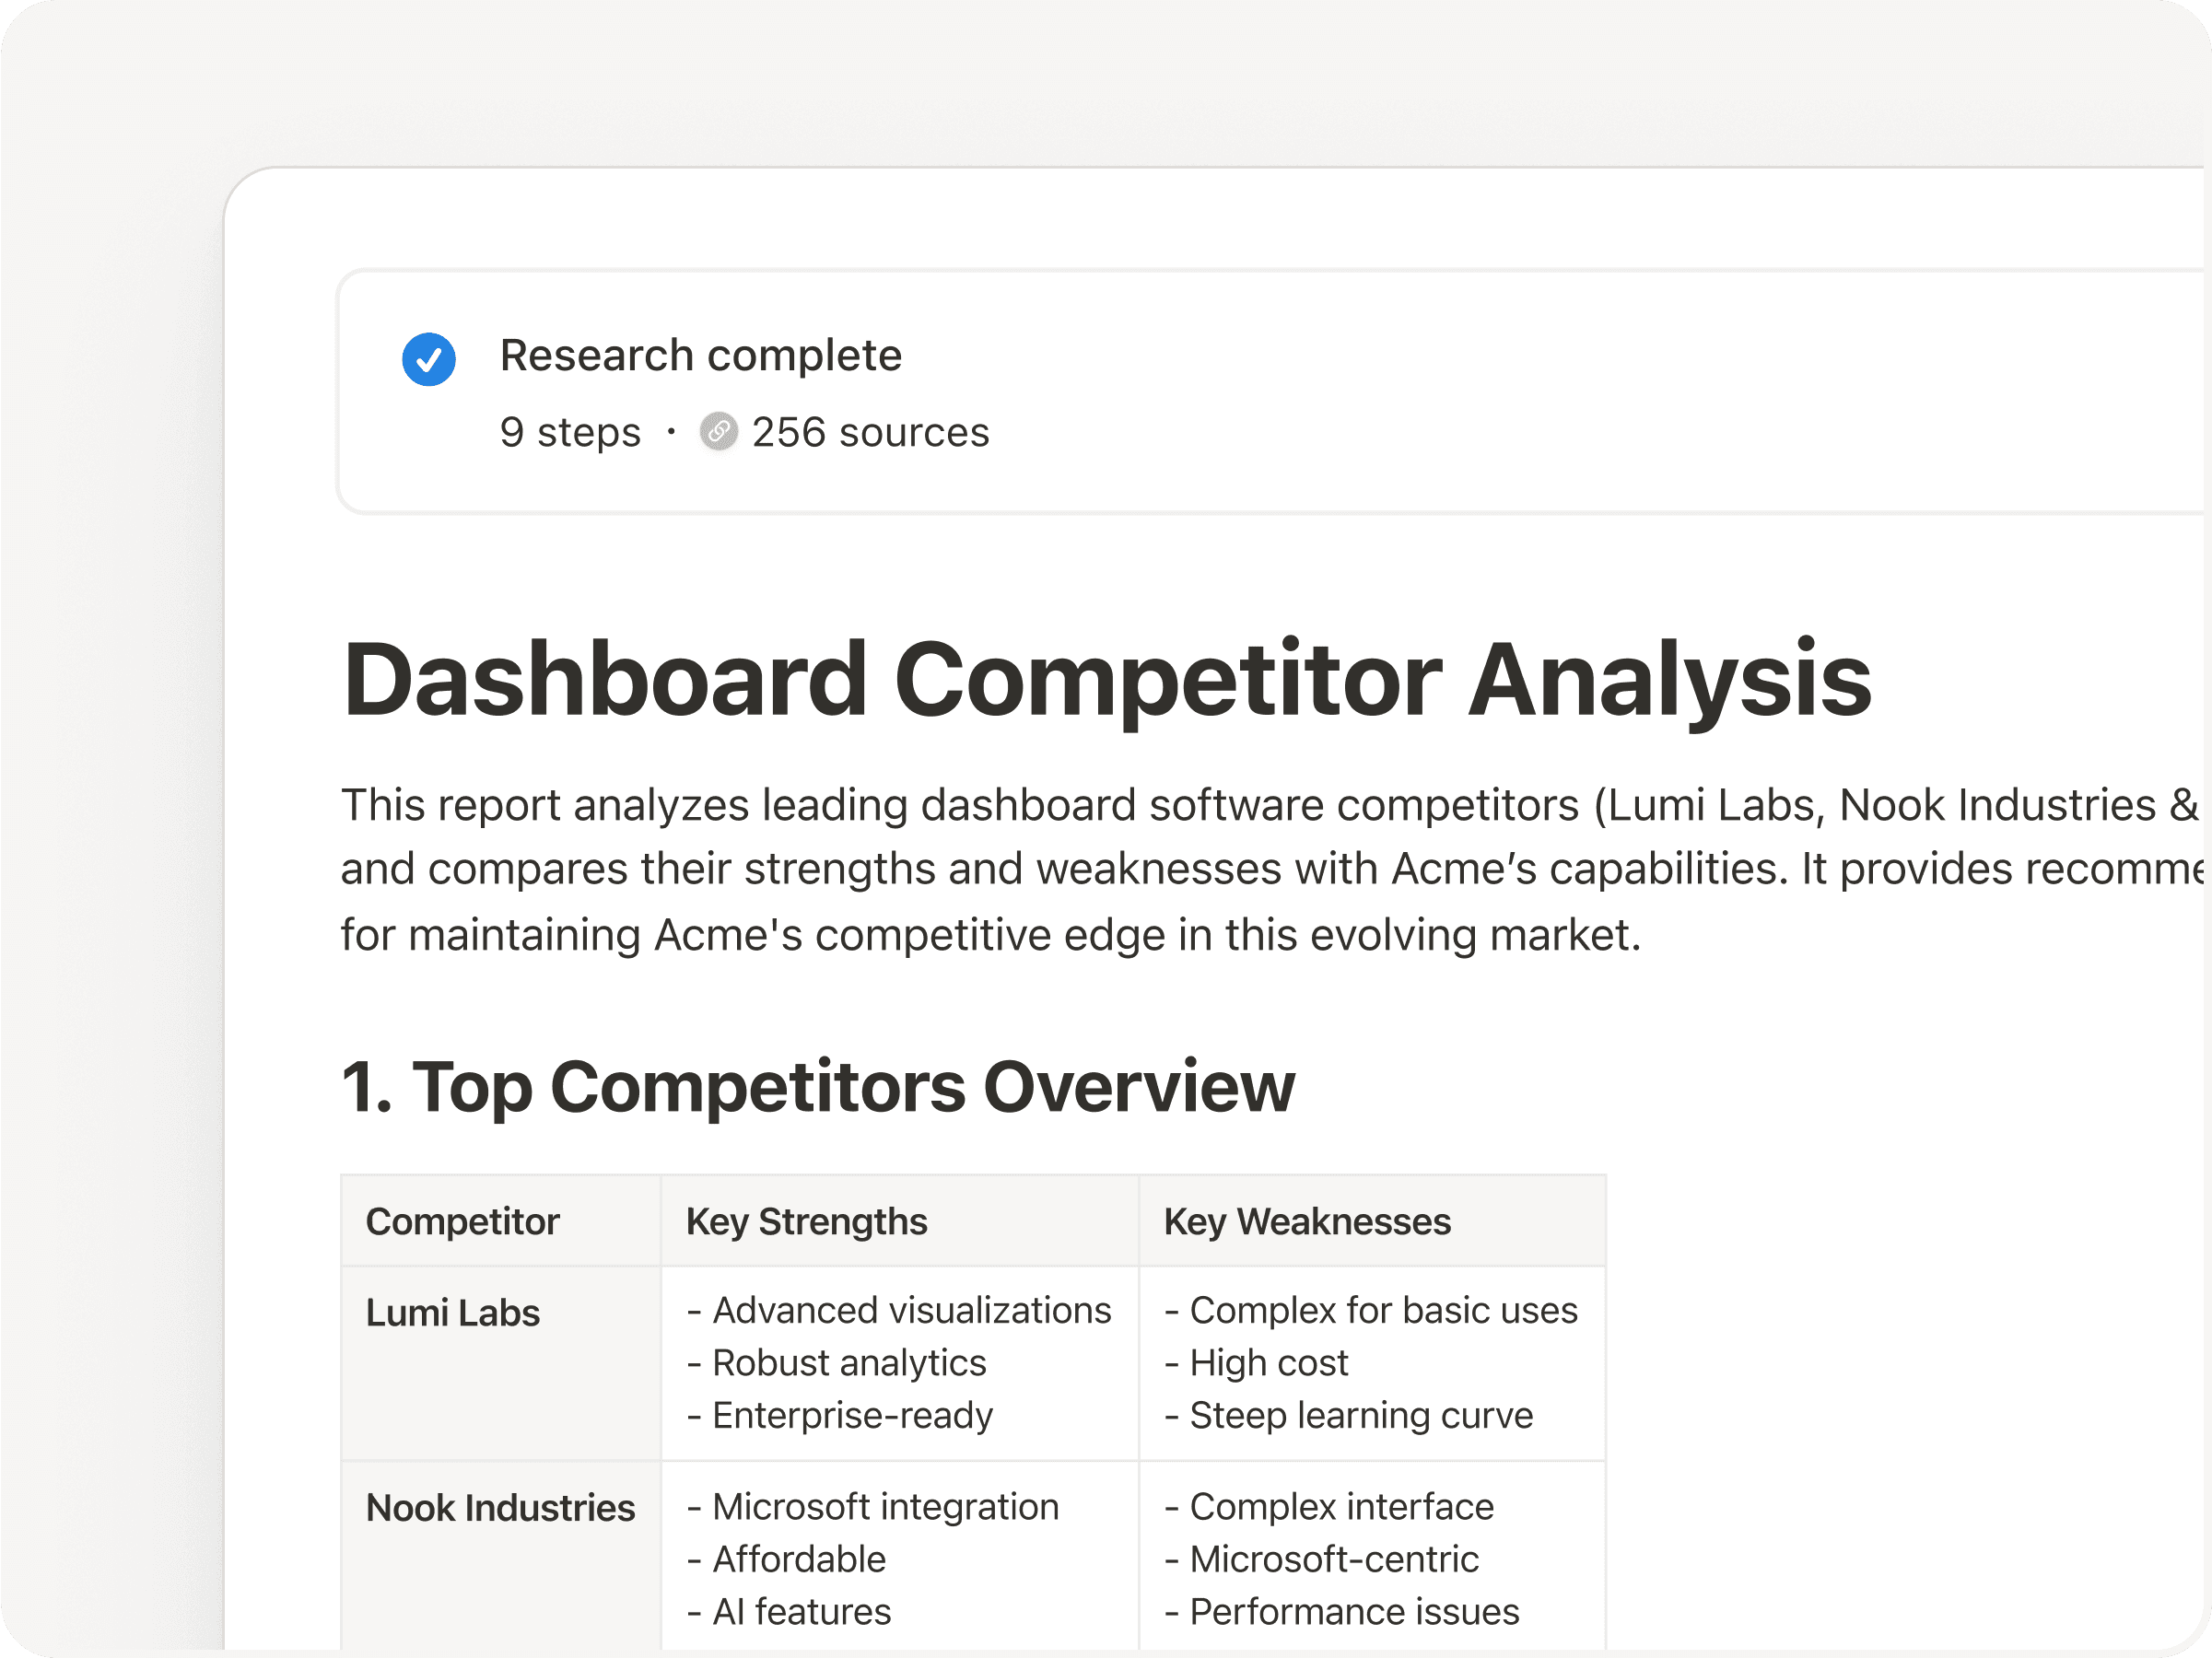The image size is (2212, 1658).
Task: Open the 256 sources list
Action: click(869, 432)
